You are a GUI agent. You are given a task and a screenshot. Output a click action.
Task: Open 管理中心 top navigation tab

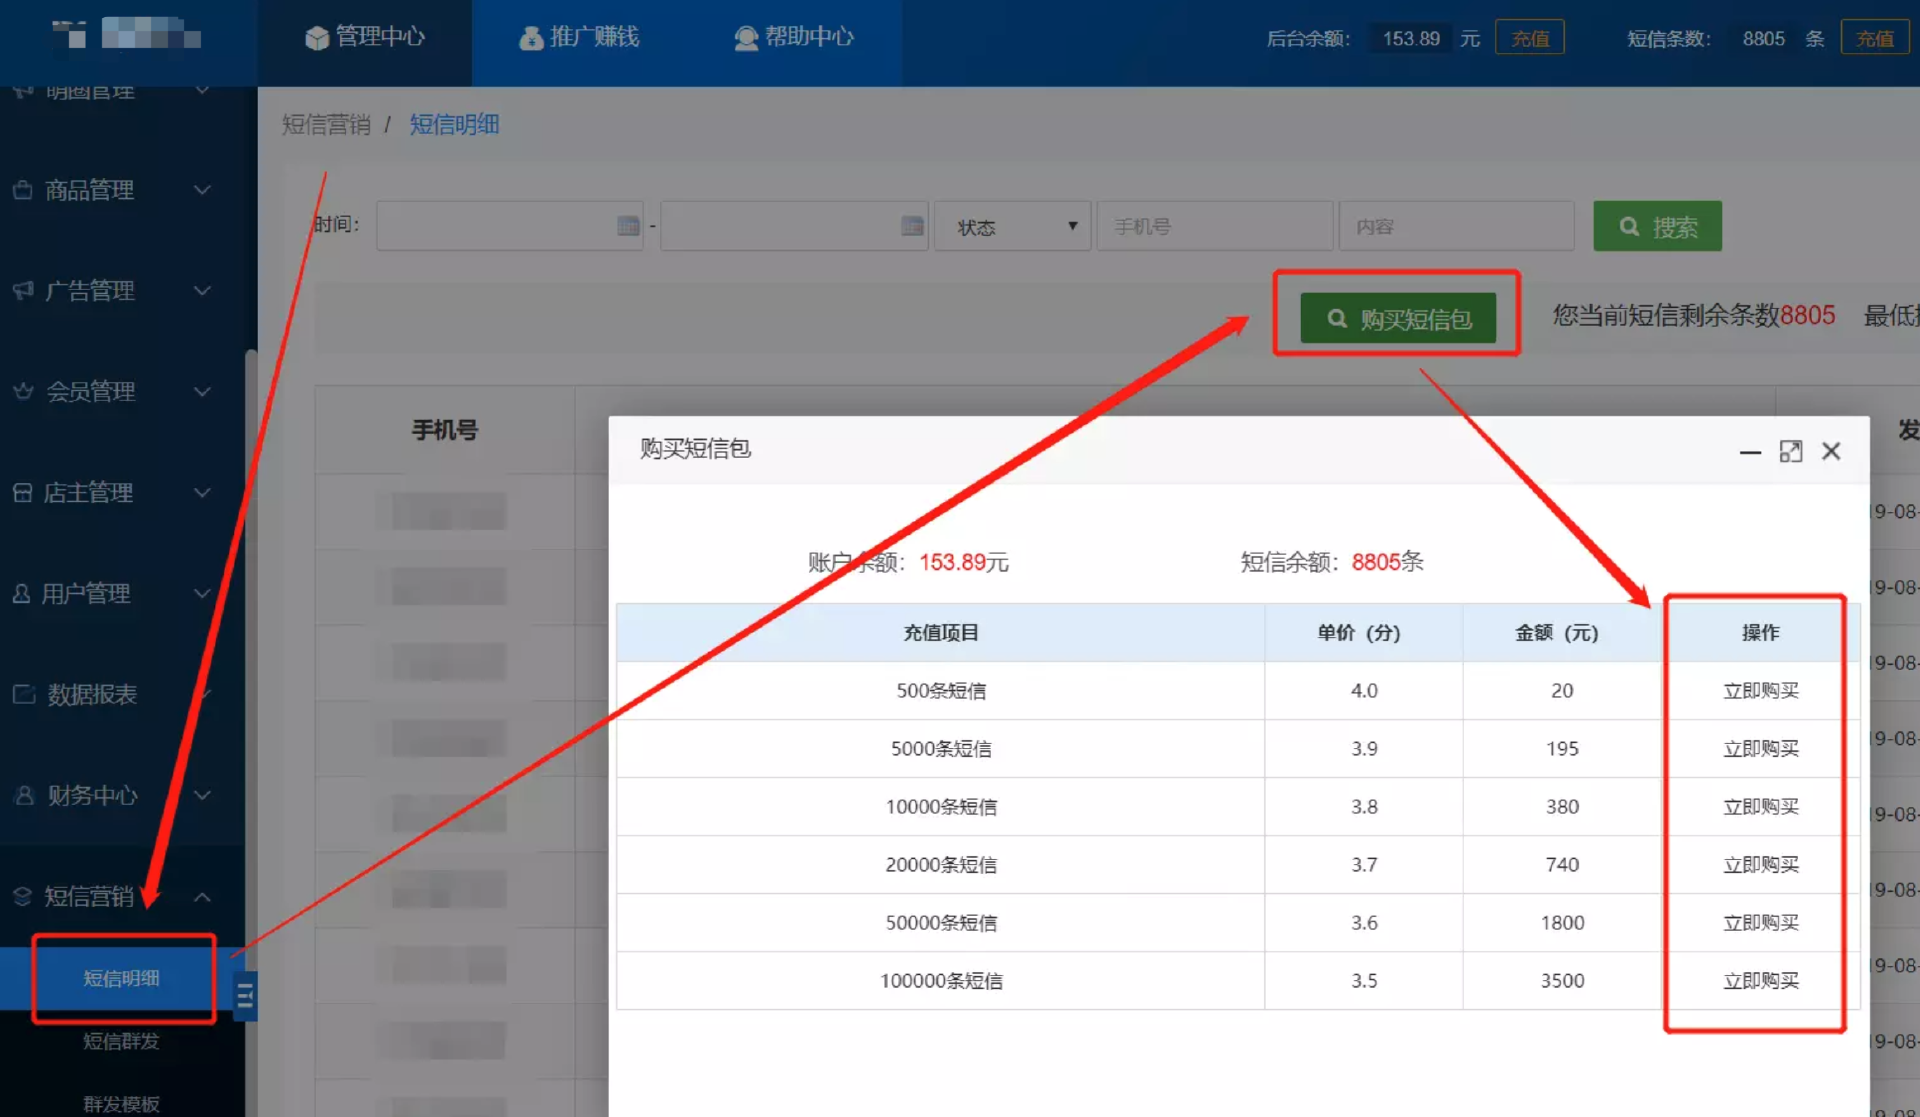(365, 38)
